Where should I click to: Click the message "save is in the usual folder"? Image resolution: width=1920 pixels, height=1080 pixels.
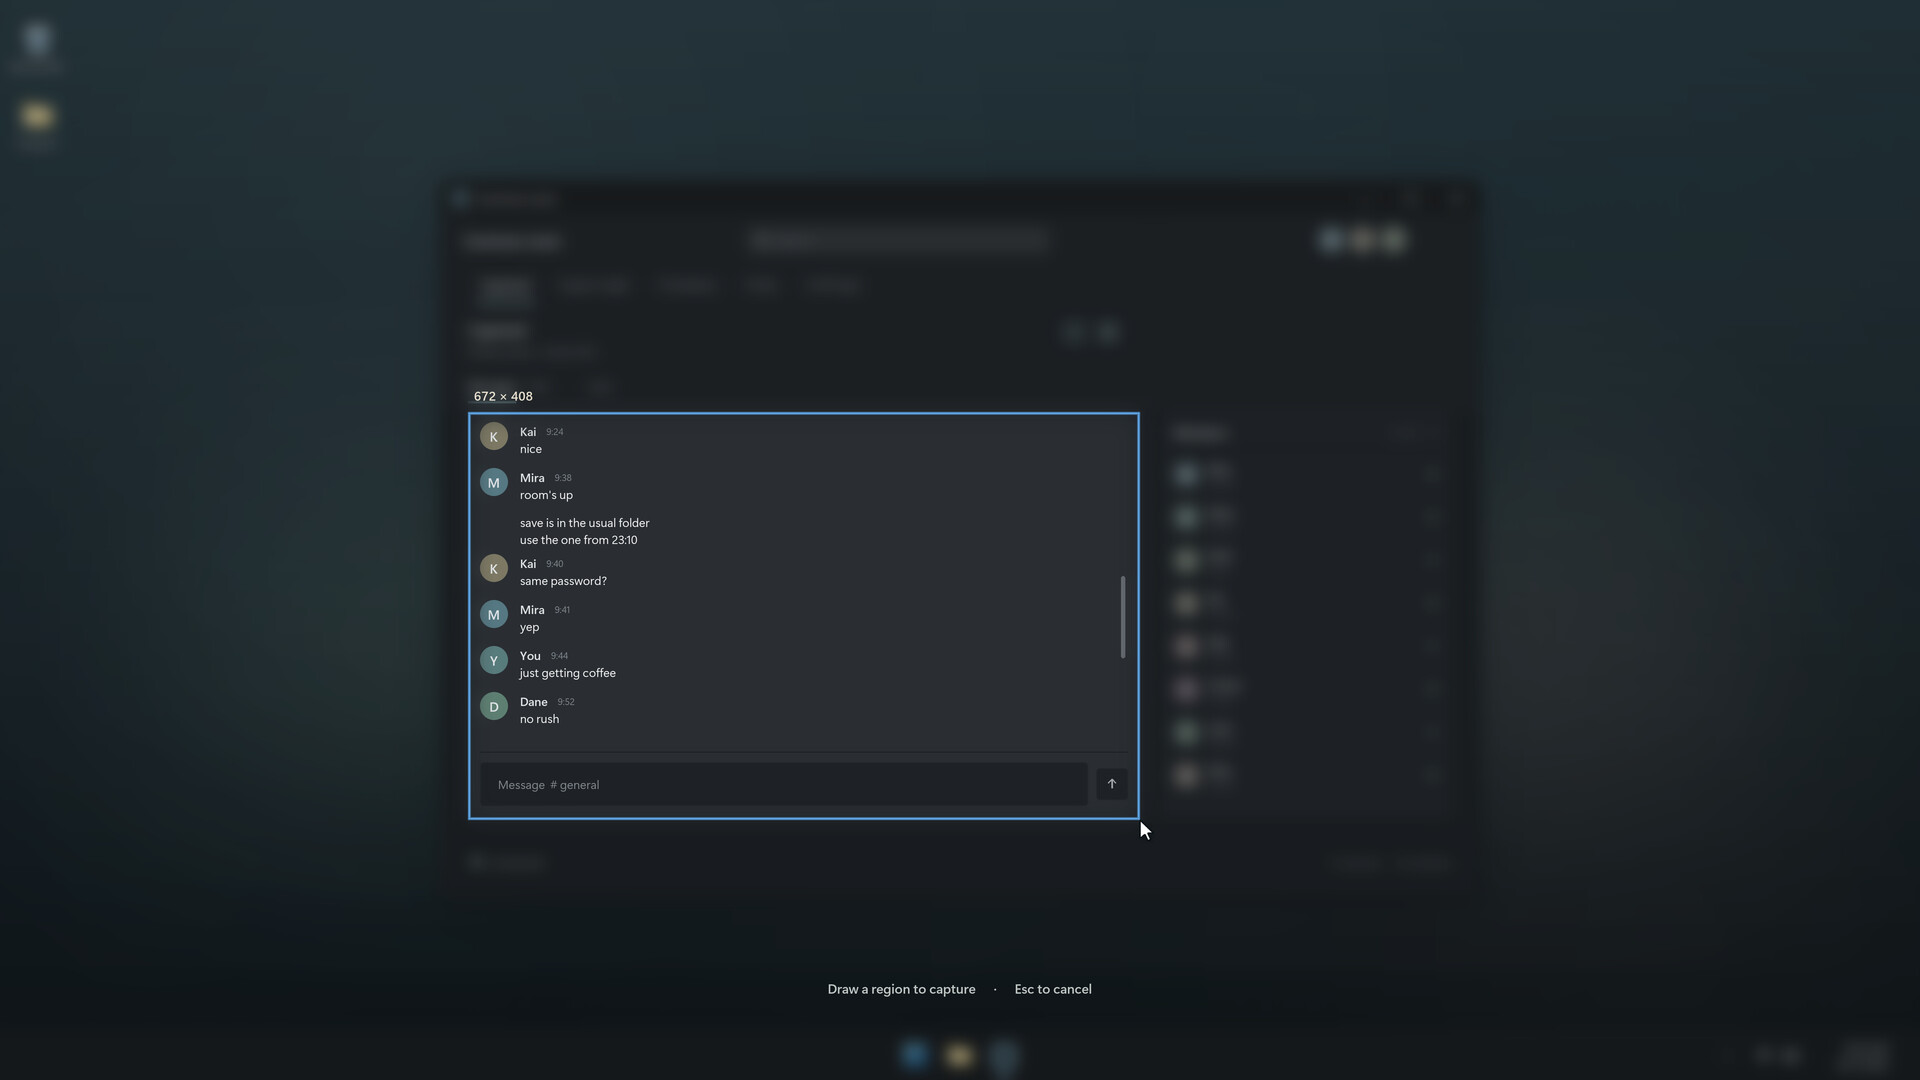pos(584,523)
